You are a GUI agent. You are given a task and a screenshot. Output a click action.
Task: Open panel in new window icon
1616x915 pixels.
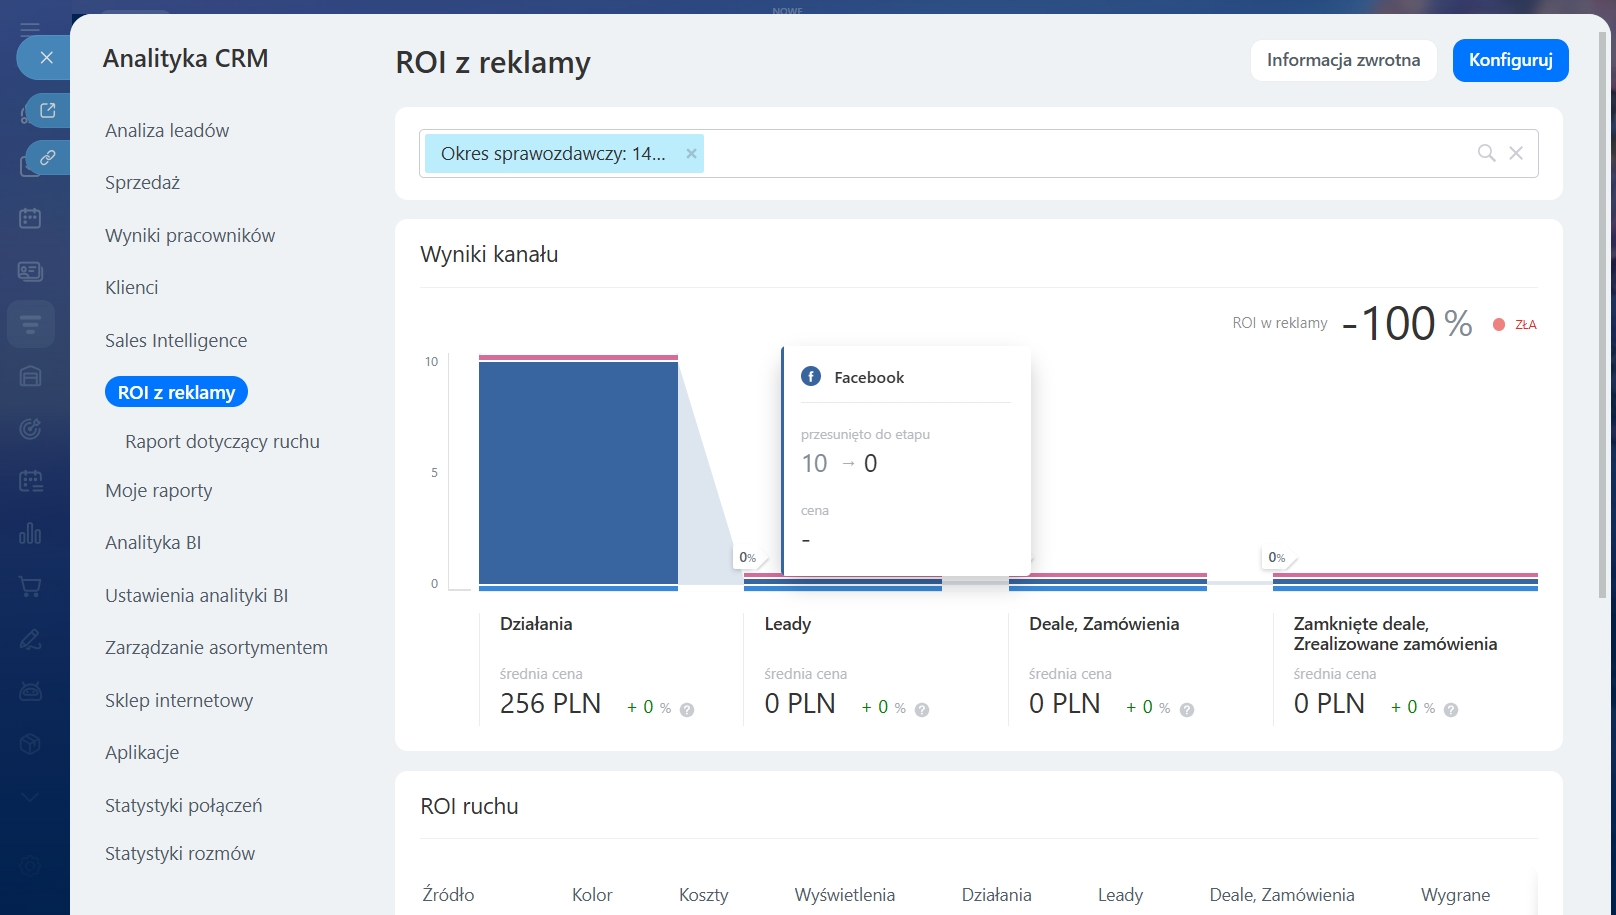click(x=47, y=110)
